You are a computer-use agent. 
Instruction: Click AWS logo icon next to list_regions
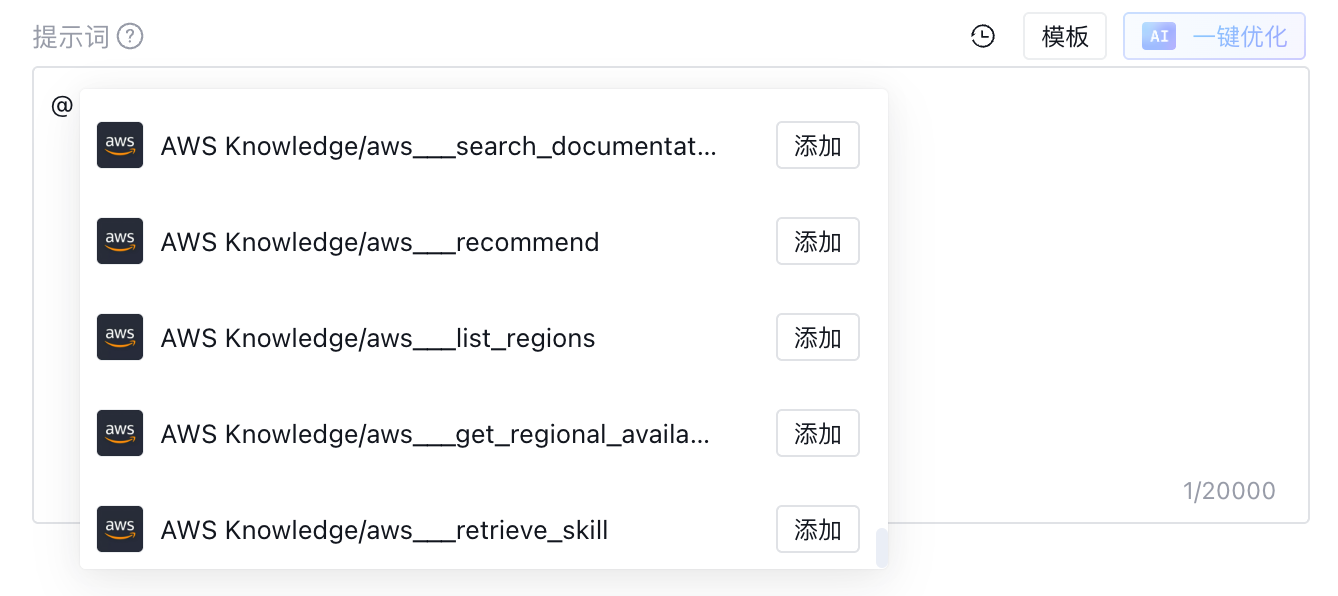[x=120, y=338]
